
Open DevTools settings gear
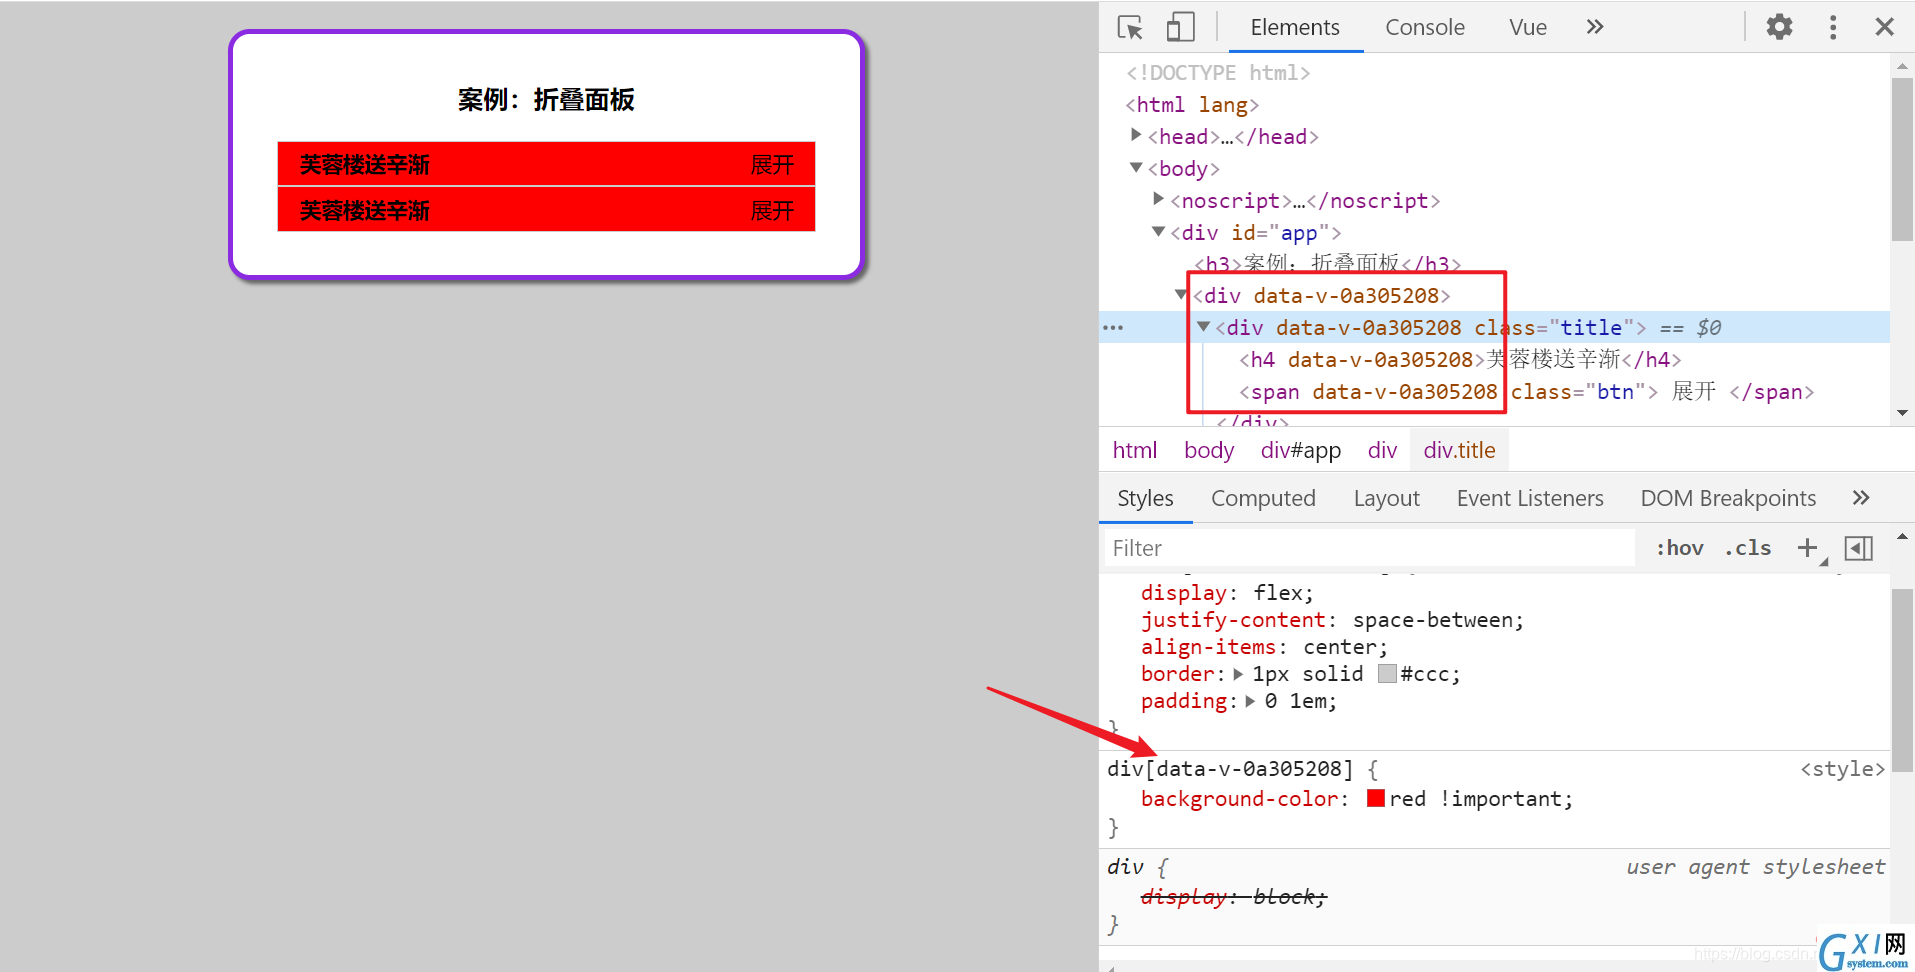pyautogui.click(x=1779, y=27)
